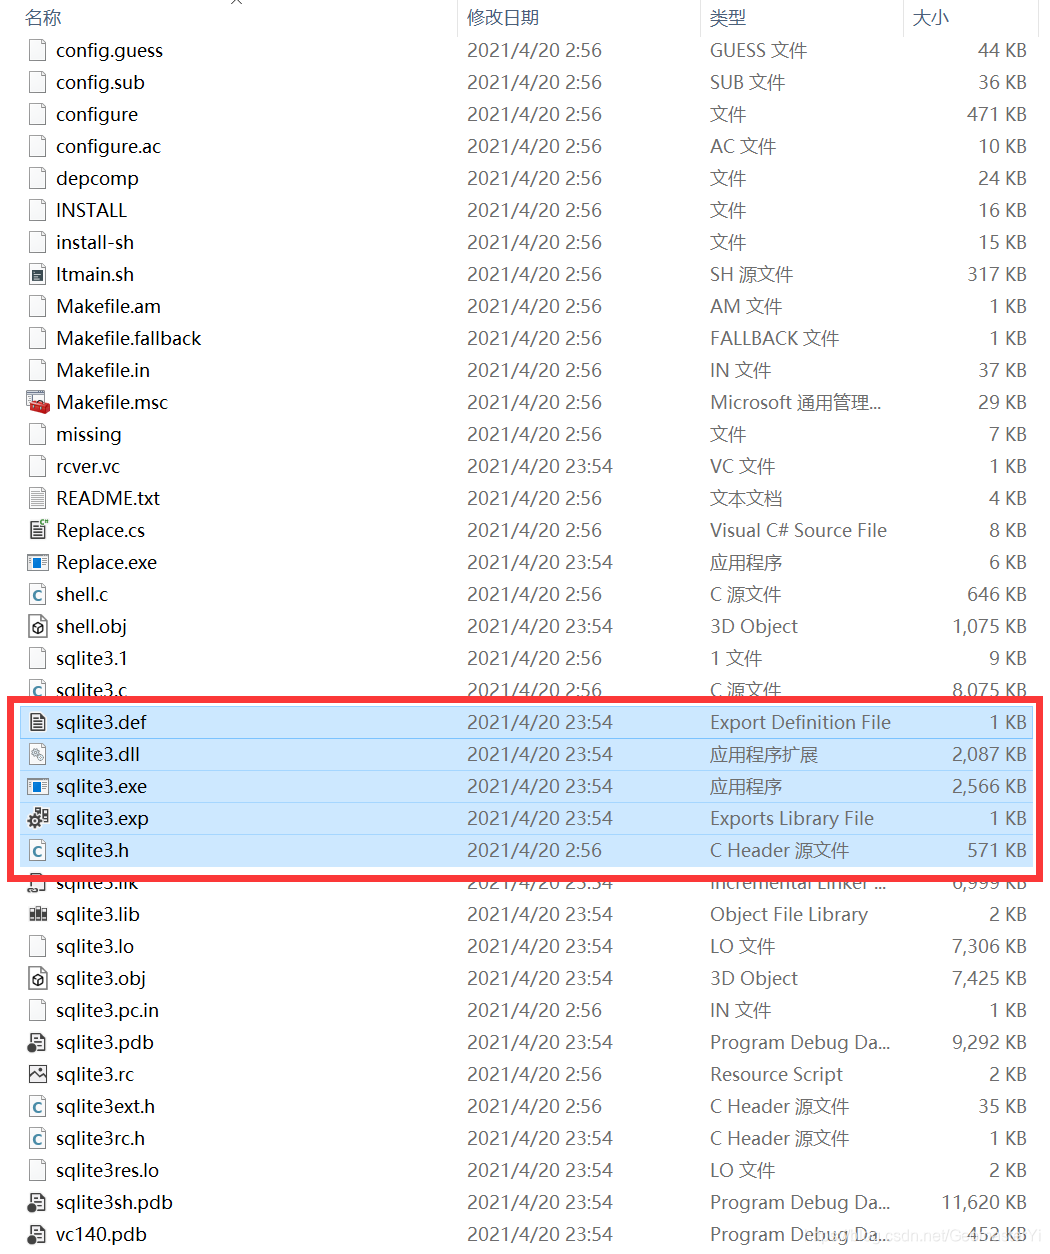The height and width of the screenshot is (1254, 1050).
Task: Click the sqlite3.1 blank file icon
Action: (x=38, y=658)
